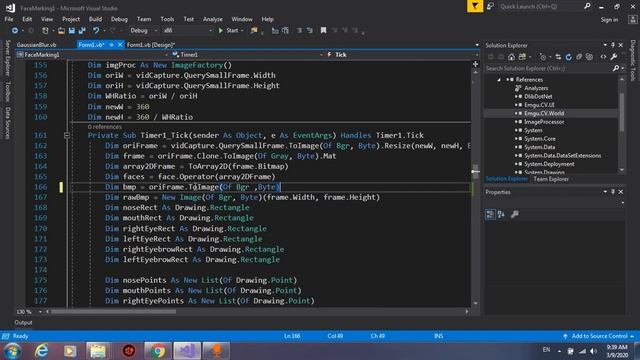Click the Solution Explorer Home icon

(511, 57)
